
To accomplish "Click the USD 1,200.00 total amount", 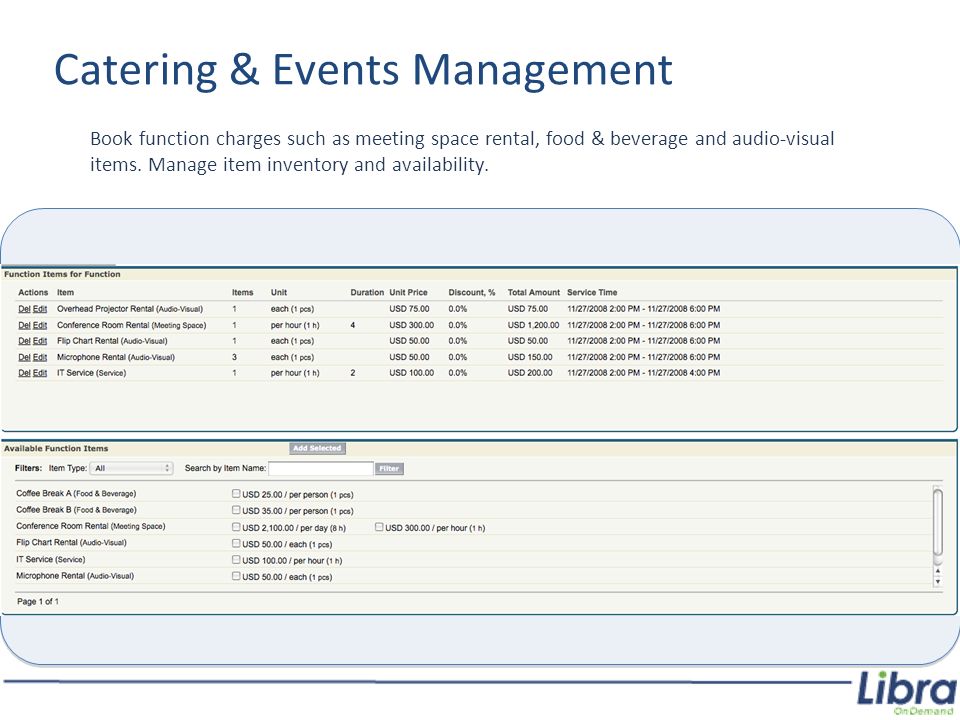I will point(533,325).
